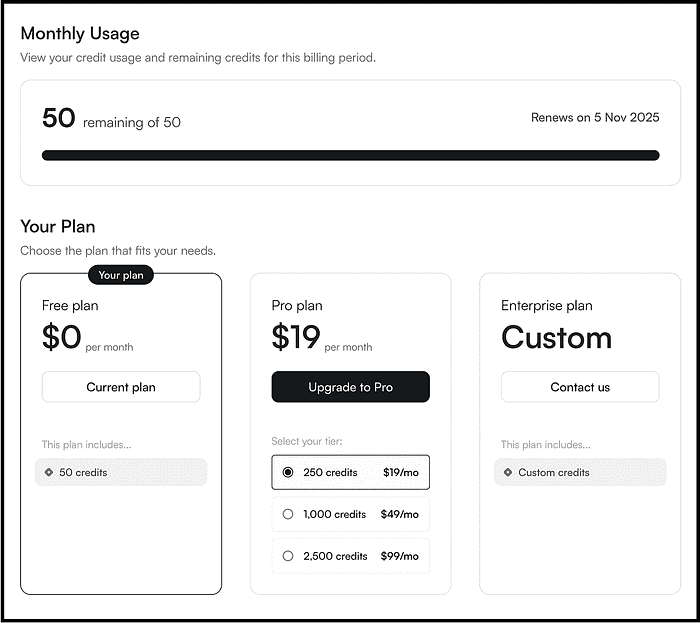Click the diamond icon beside Custom credits
This screenshot has height=623, width=700.
click(x=508, y=472)
